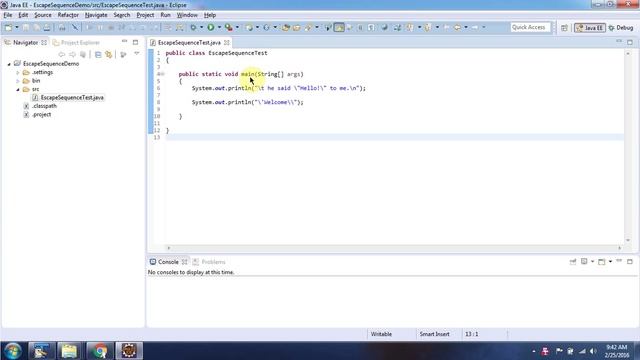Switch to the Project Explorer tab
This screenshot has height=360, width=640.
click(76, 42)
